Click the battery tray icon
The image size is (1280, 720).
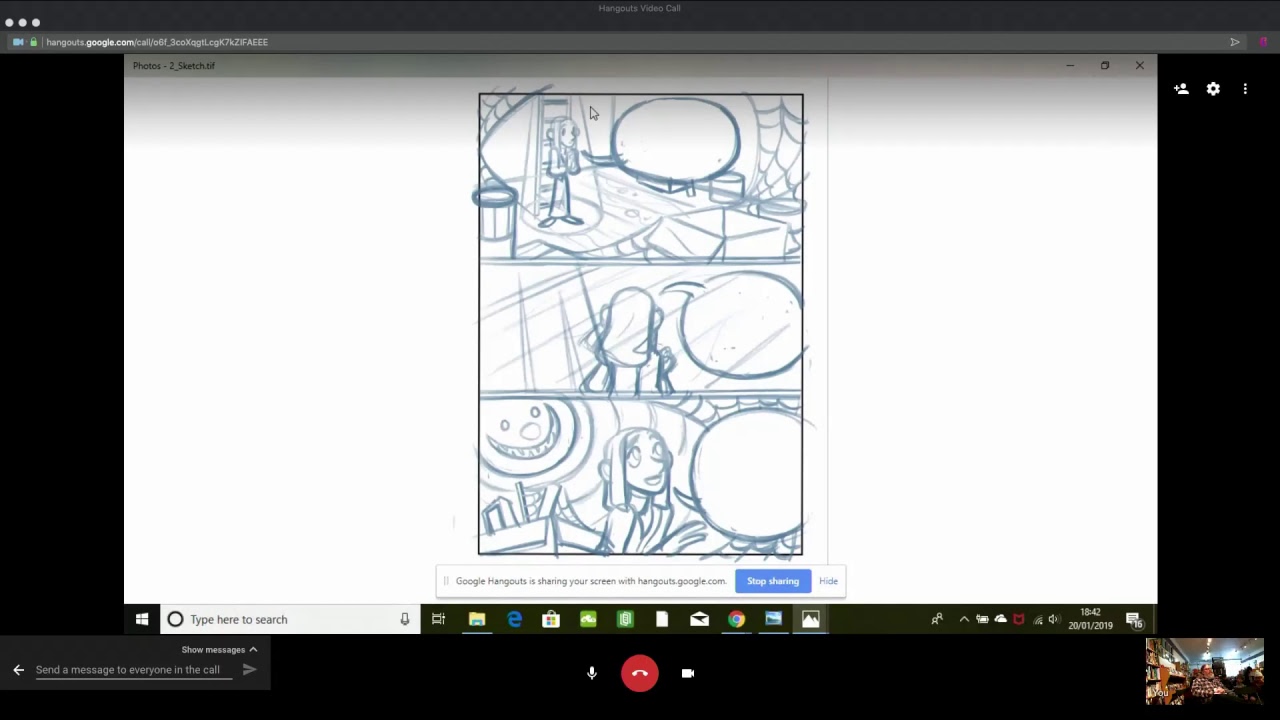pyautogui.click(x=982, y=619)
